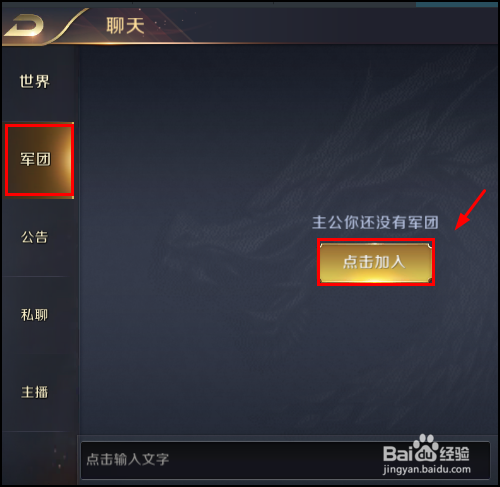Image resolution: width=500 pixels, height=487 pixels.
Task: Click the red arrow annotation
Action: (x=471, y=209)
